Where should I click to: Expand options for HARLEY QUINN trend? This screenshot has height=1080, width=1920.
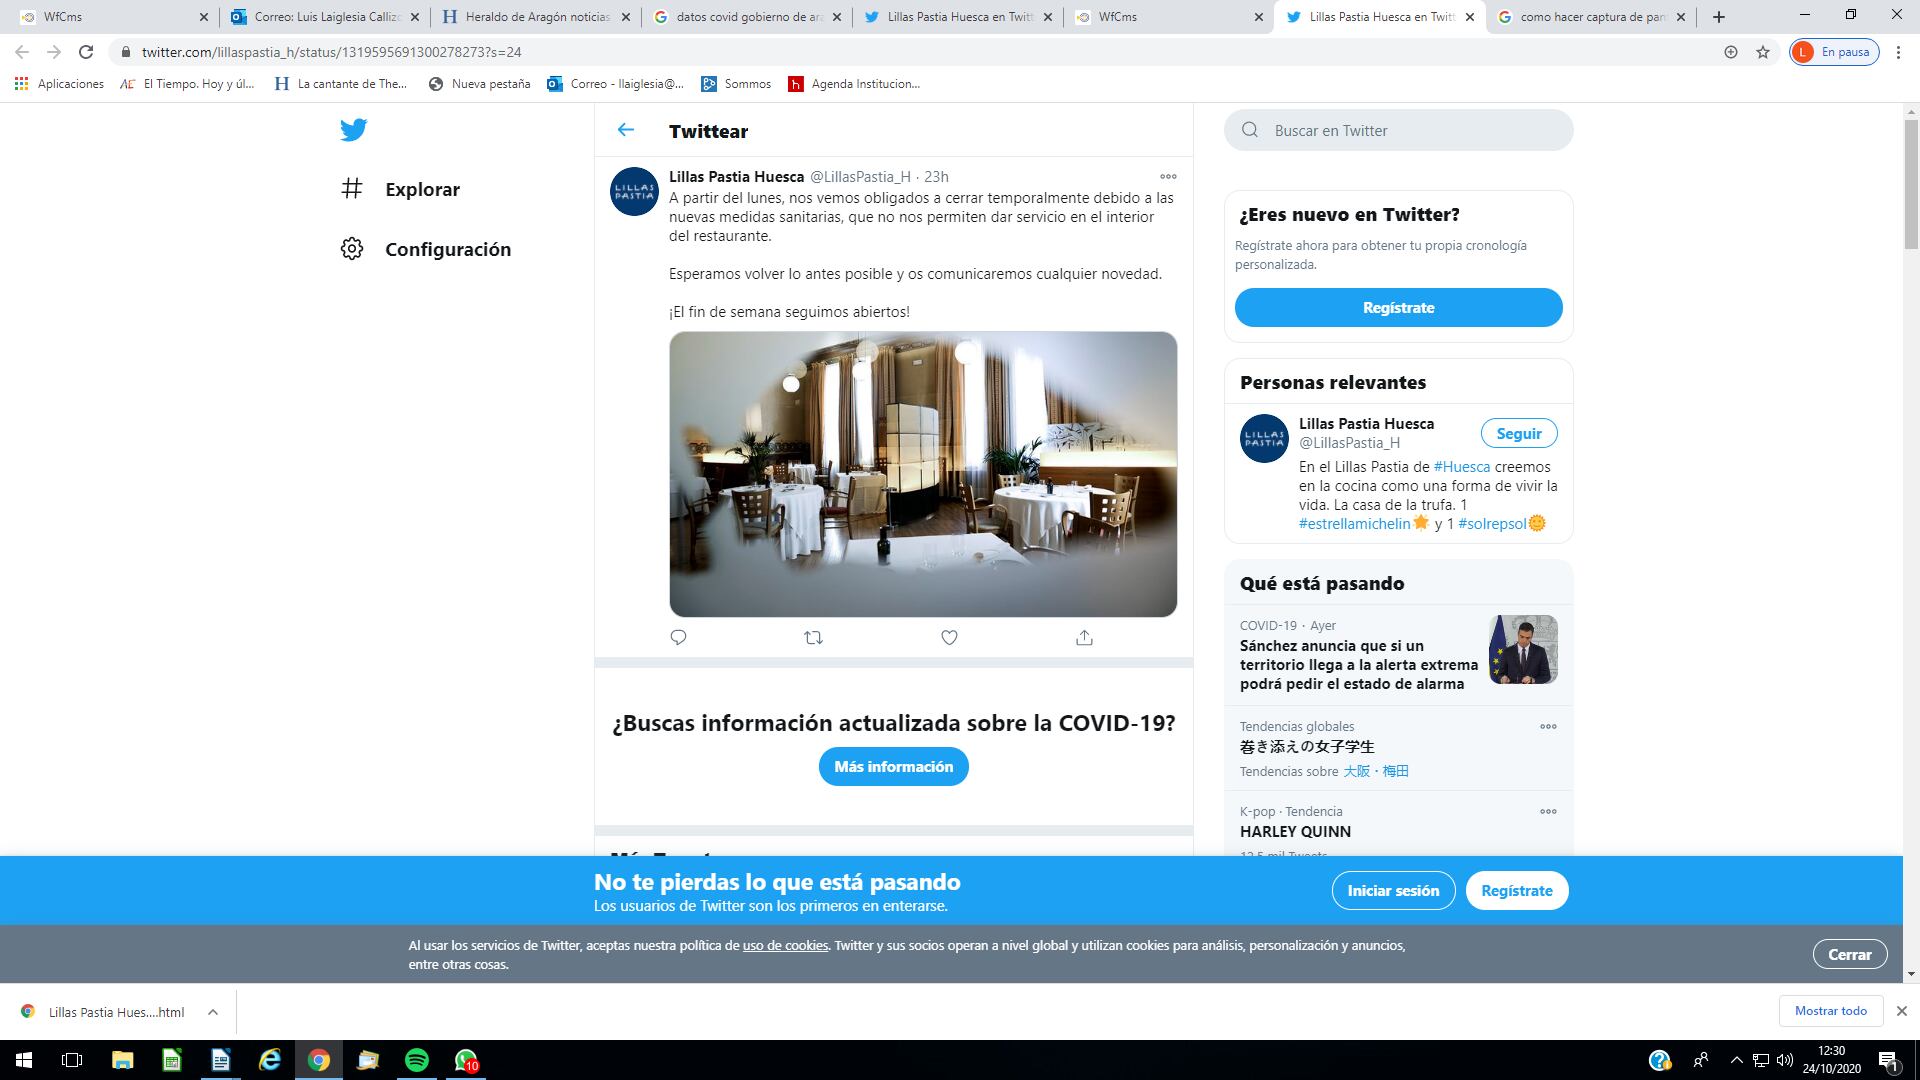tap(1548, 812)
